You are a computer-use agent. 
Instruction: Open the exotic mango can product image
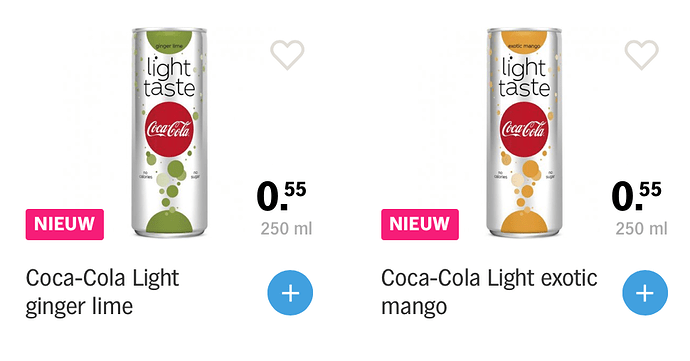(524, 133)
